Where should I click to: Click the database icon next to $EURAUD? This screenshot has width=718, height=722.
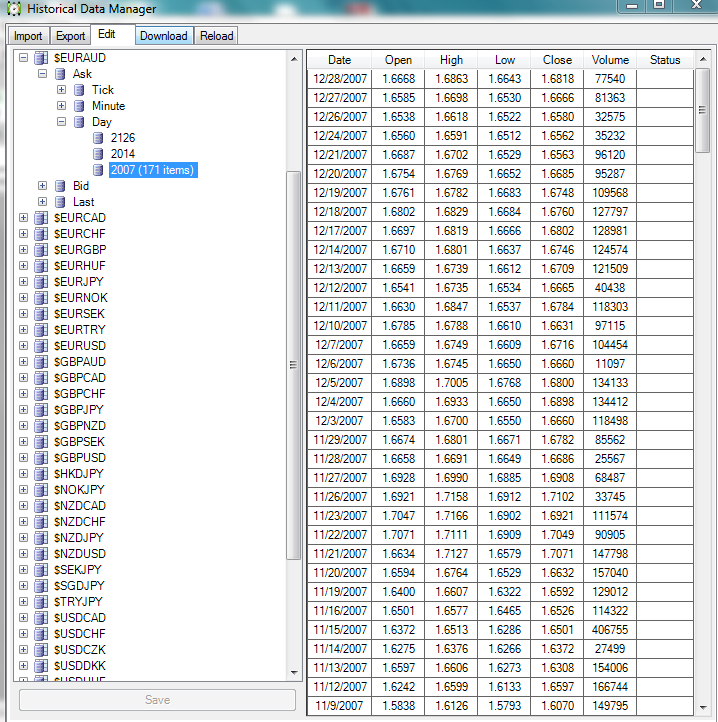click(41, 58)
